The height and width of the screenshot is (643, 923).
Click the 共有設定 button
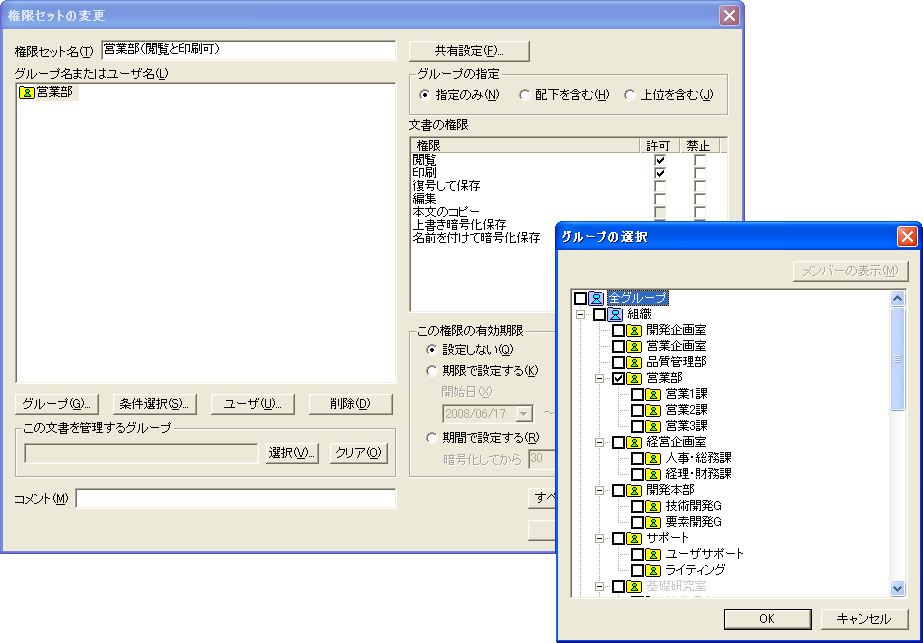coord(469,51)
